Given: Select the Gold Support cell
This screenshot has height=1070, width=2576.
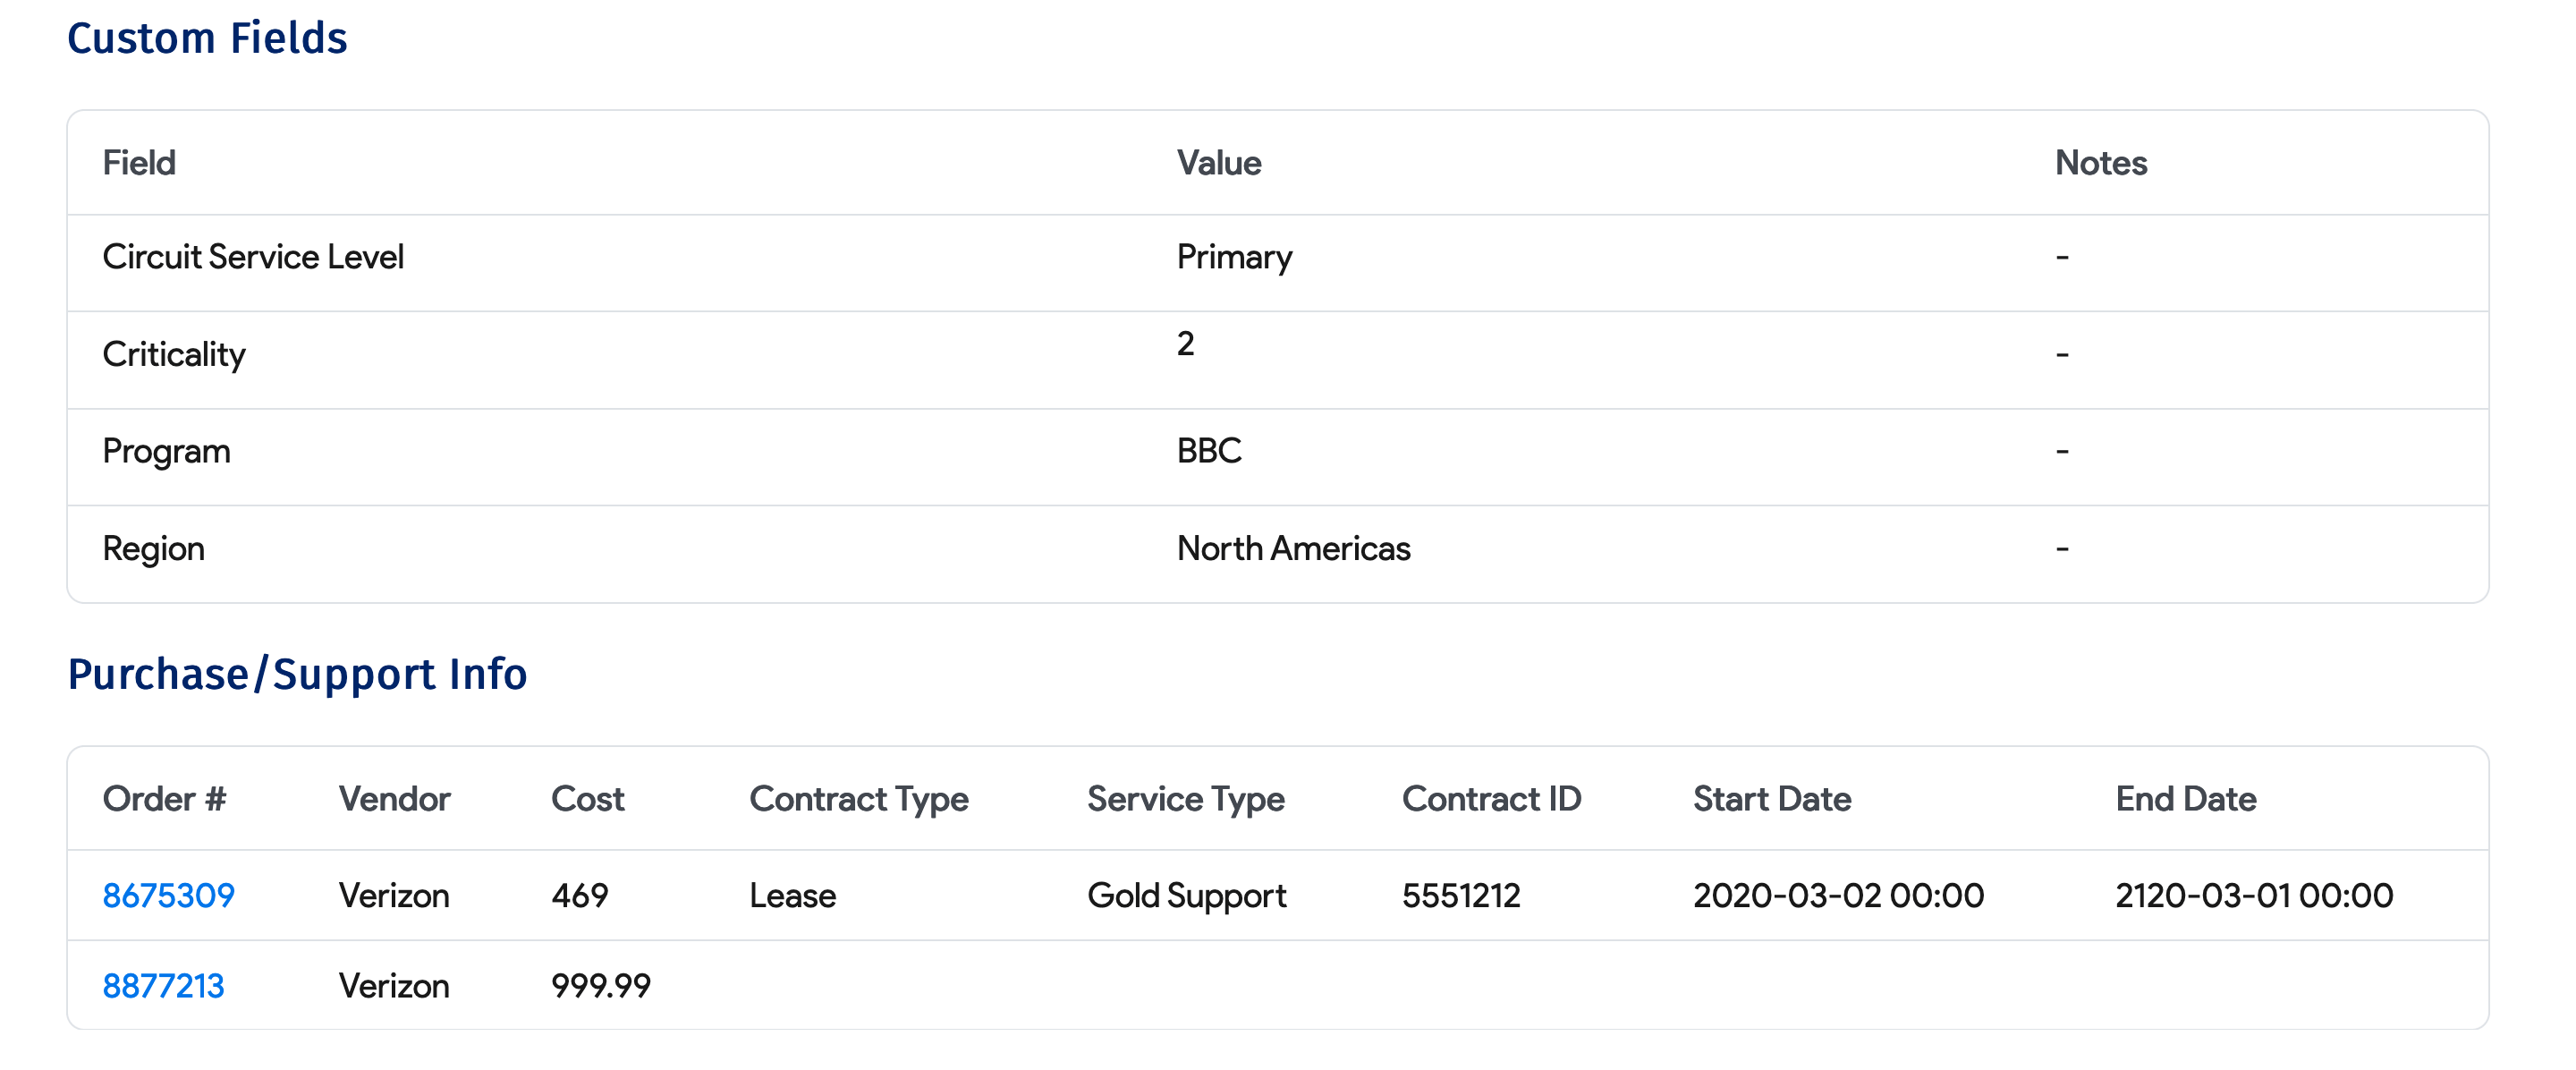Looking at the screenshot, I should click(x=1187, y=895).
